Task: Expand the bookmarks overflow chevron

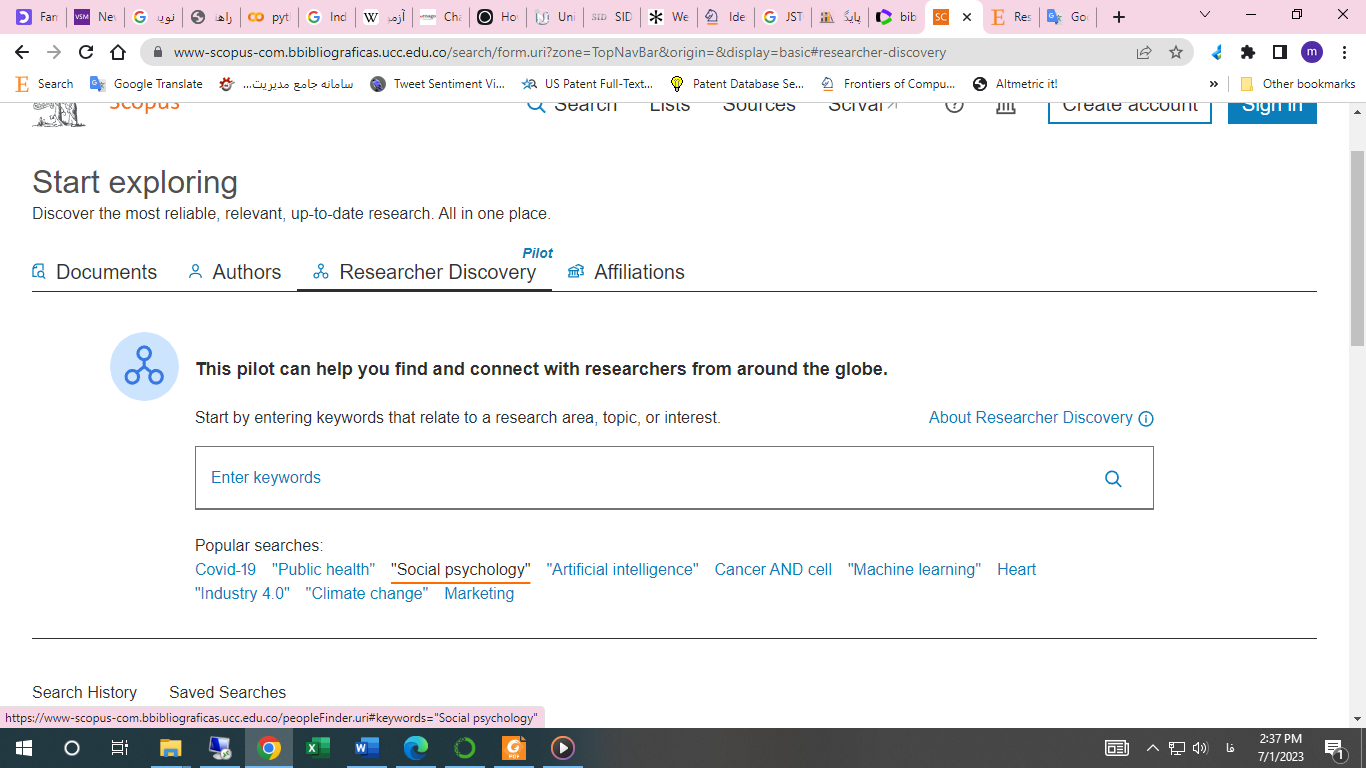Action: click(1214, 84)
